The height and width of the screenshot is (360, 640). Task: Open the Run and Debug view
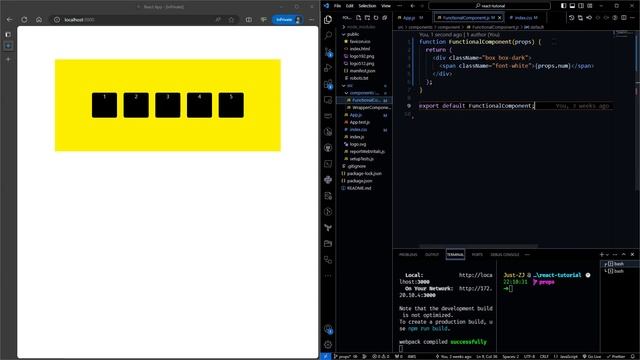pyautogui.click(x=328, y=68)
